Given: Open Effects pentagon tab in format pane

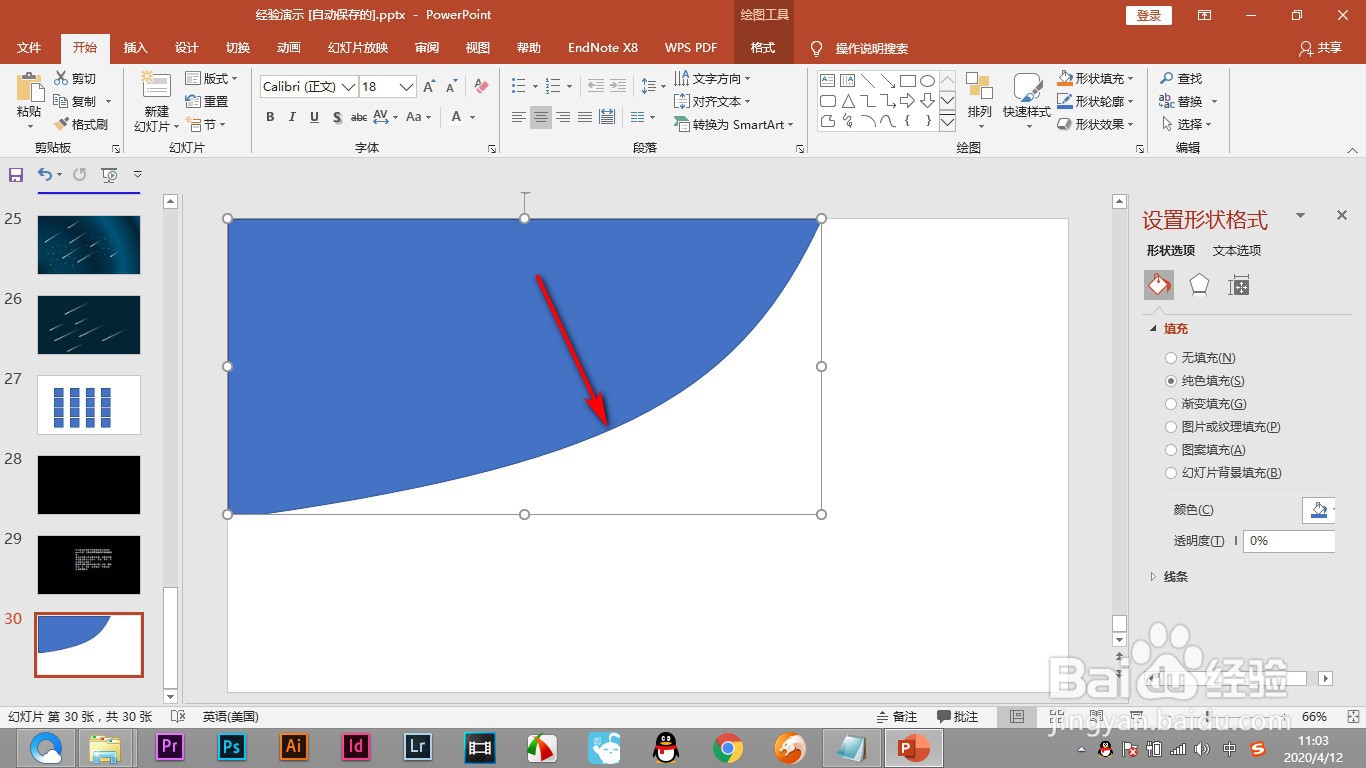Looking at the screenshot, I should [x=1199, y=285].
